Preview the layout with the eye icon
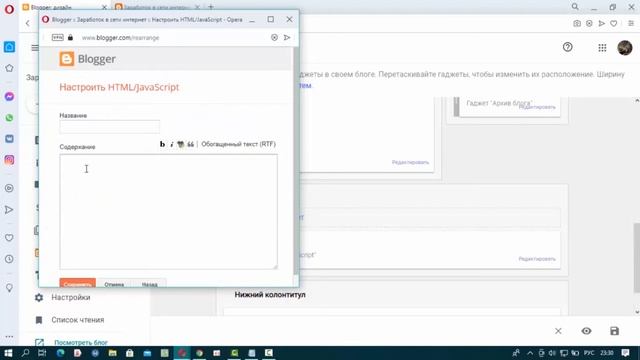The width and height of the screenshot is (640, 360). coord(586,331)
